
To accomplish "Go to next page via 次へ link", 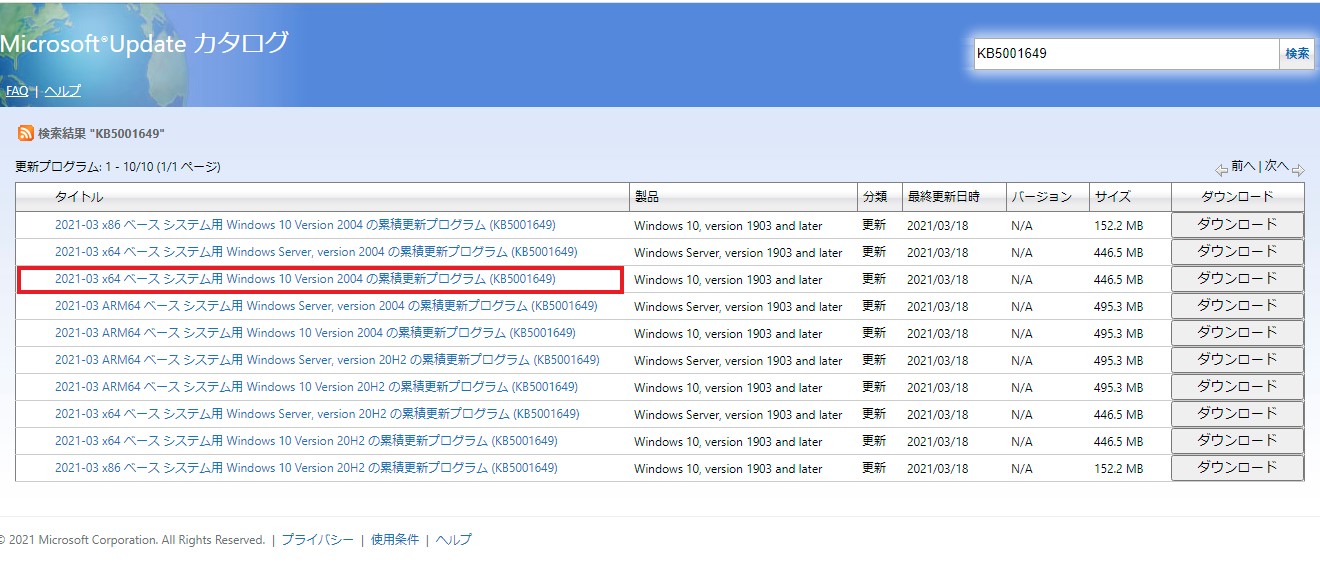I will (1277, 167).
